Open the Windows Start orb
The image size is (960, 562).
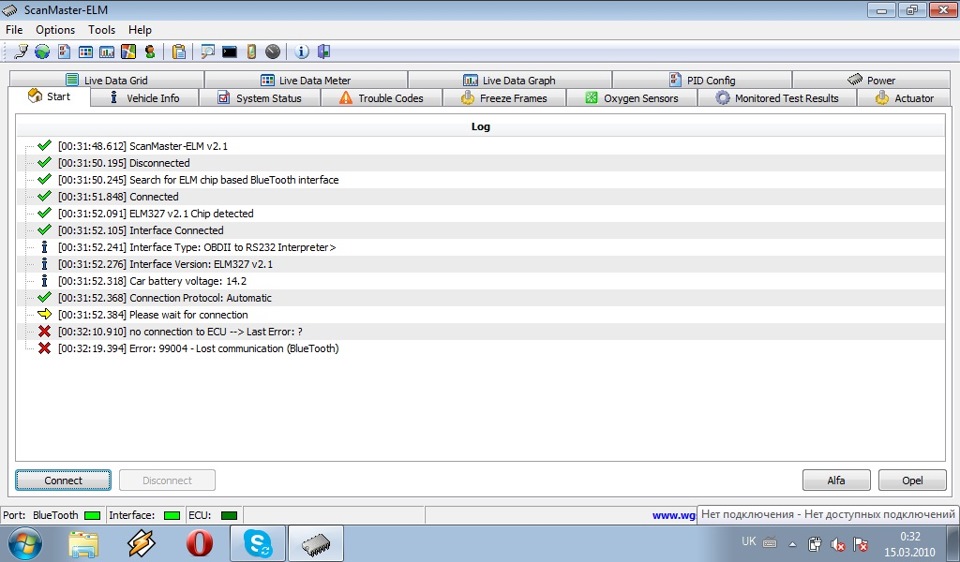click(x=25, y=544)
